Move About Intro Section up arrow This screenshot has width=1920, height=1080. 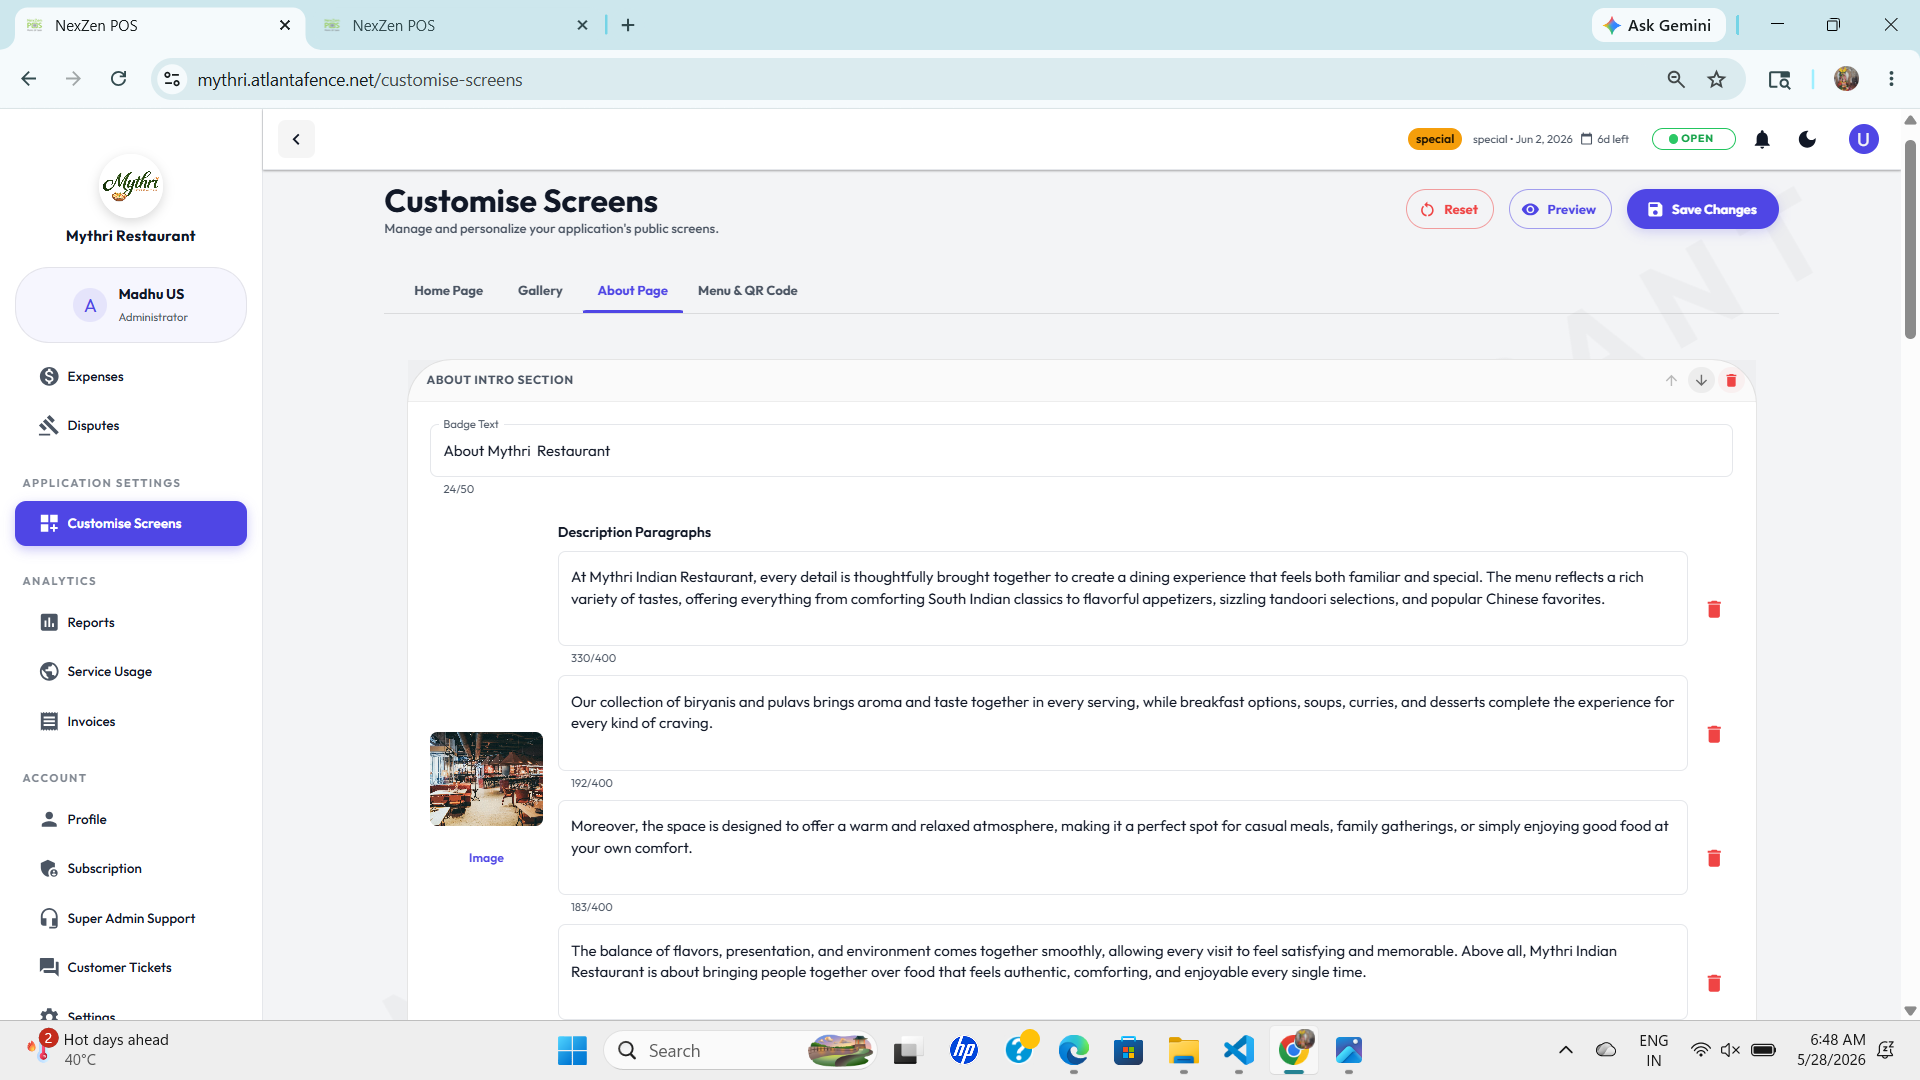click(x=1671, y=380)
